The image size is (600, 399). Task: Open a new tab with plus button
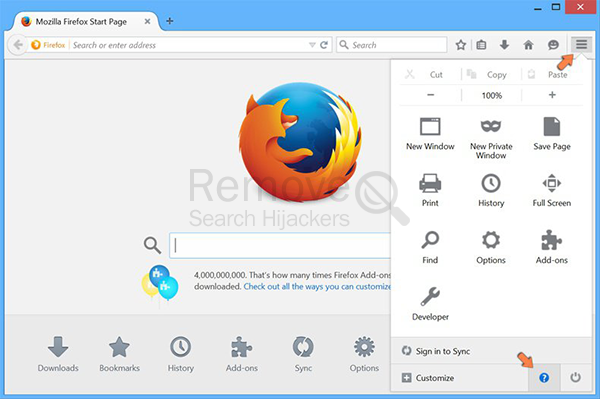(170, 21)
